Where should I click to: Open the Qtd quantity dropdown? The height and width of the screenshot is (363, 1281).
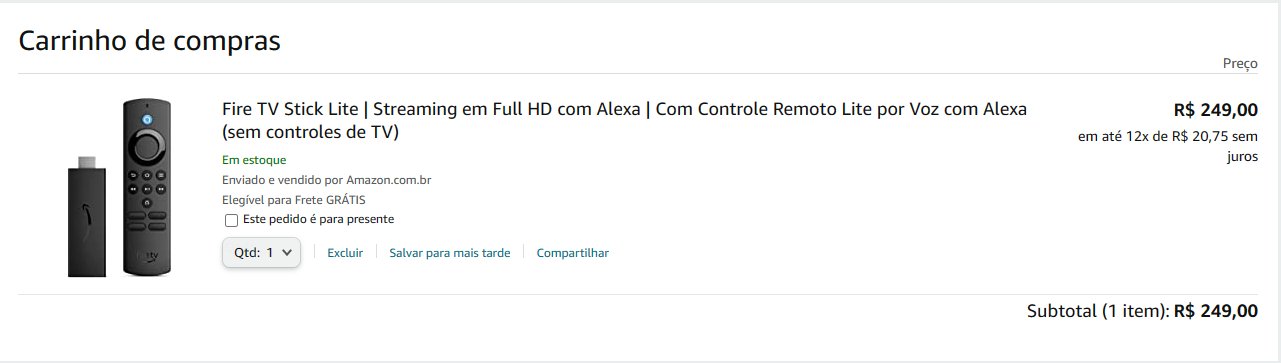tap(261, 253)
